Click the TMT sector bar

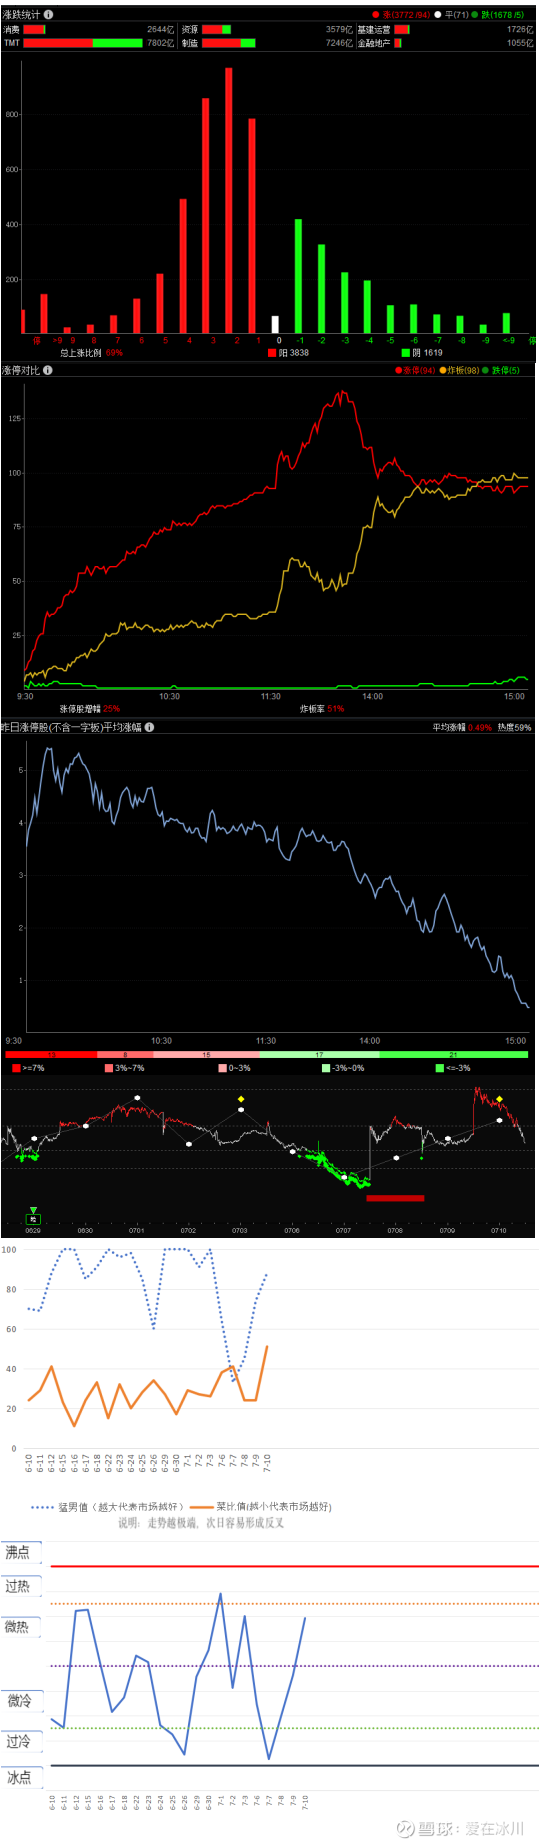83,43
